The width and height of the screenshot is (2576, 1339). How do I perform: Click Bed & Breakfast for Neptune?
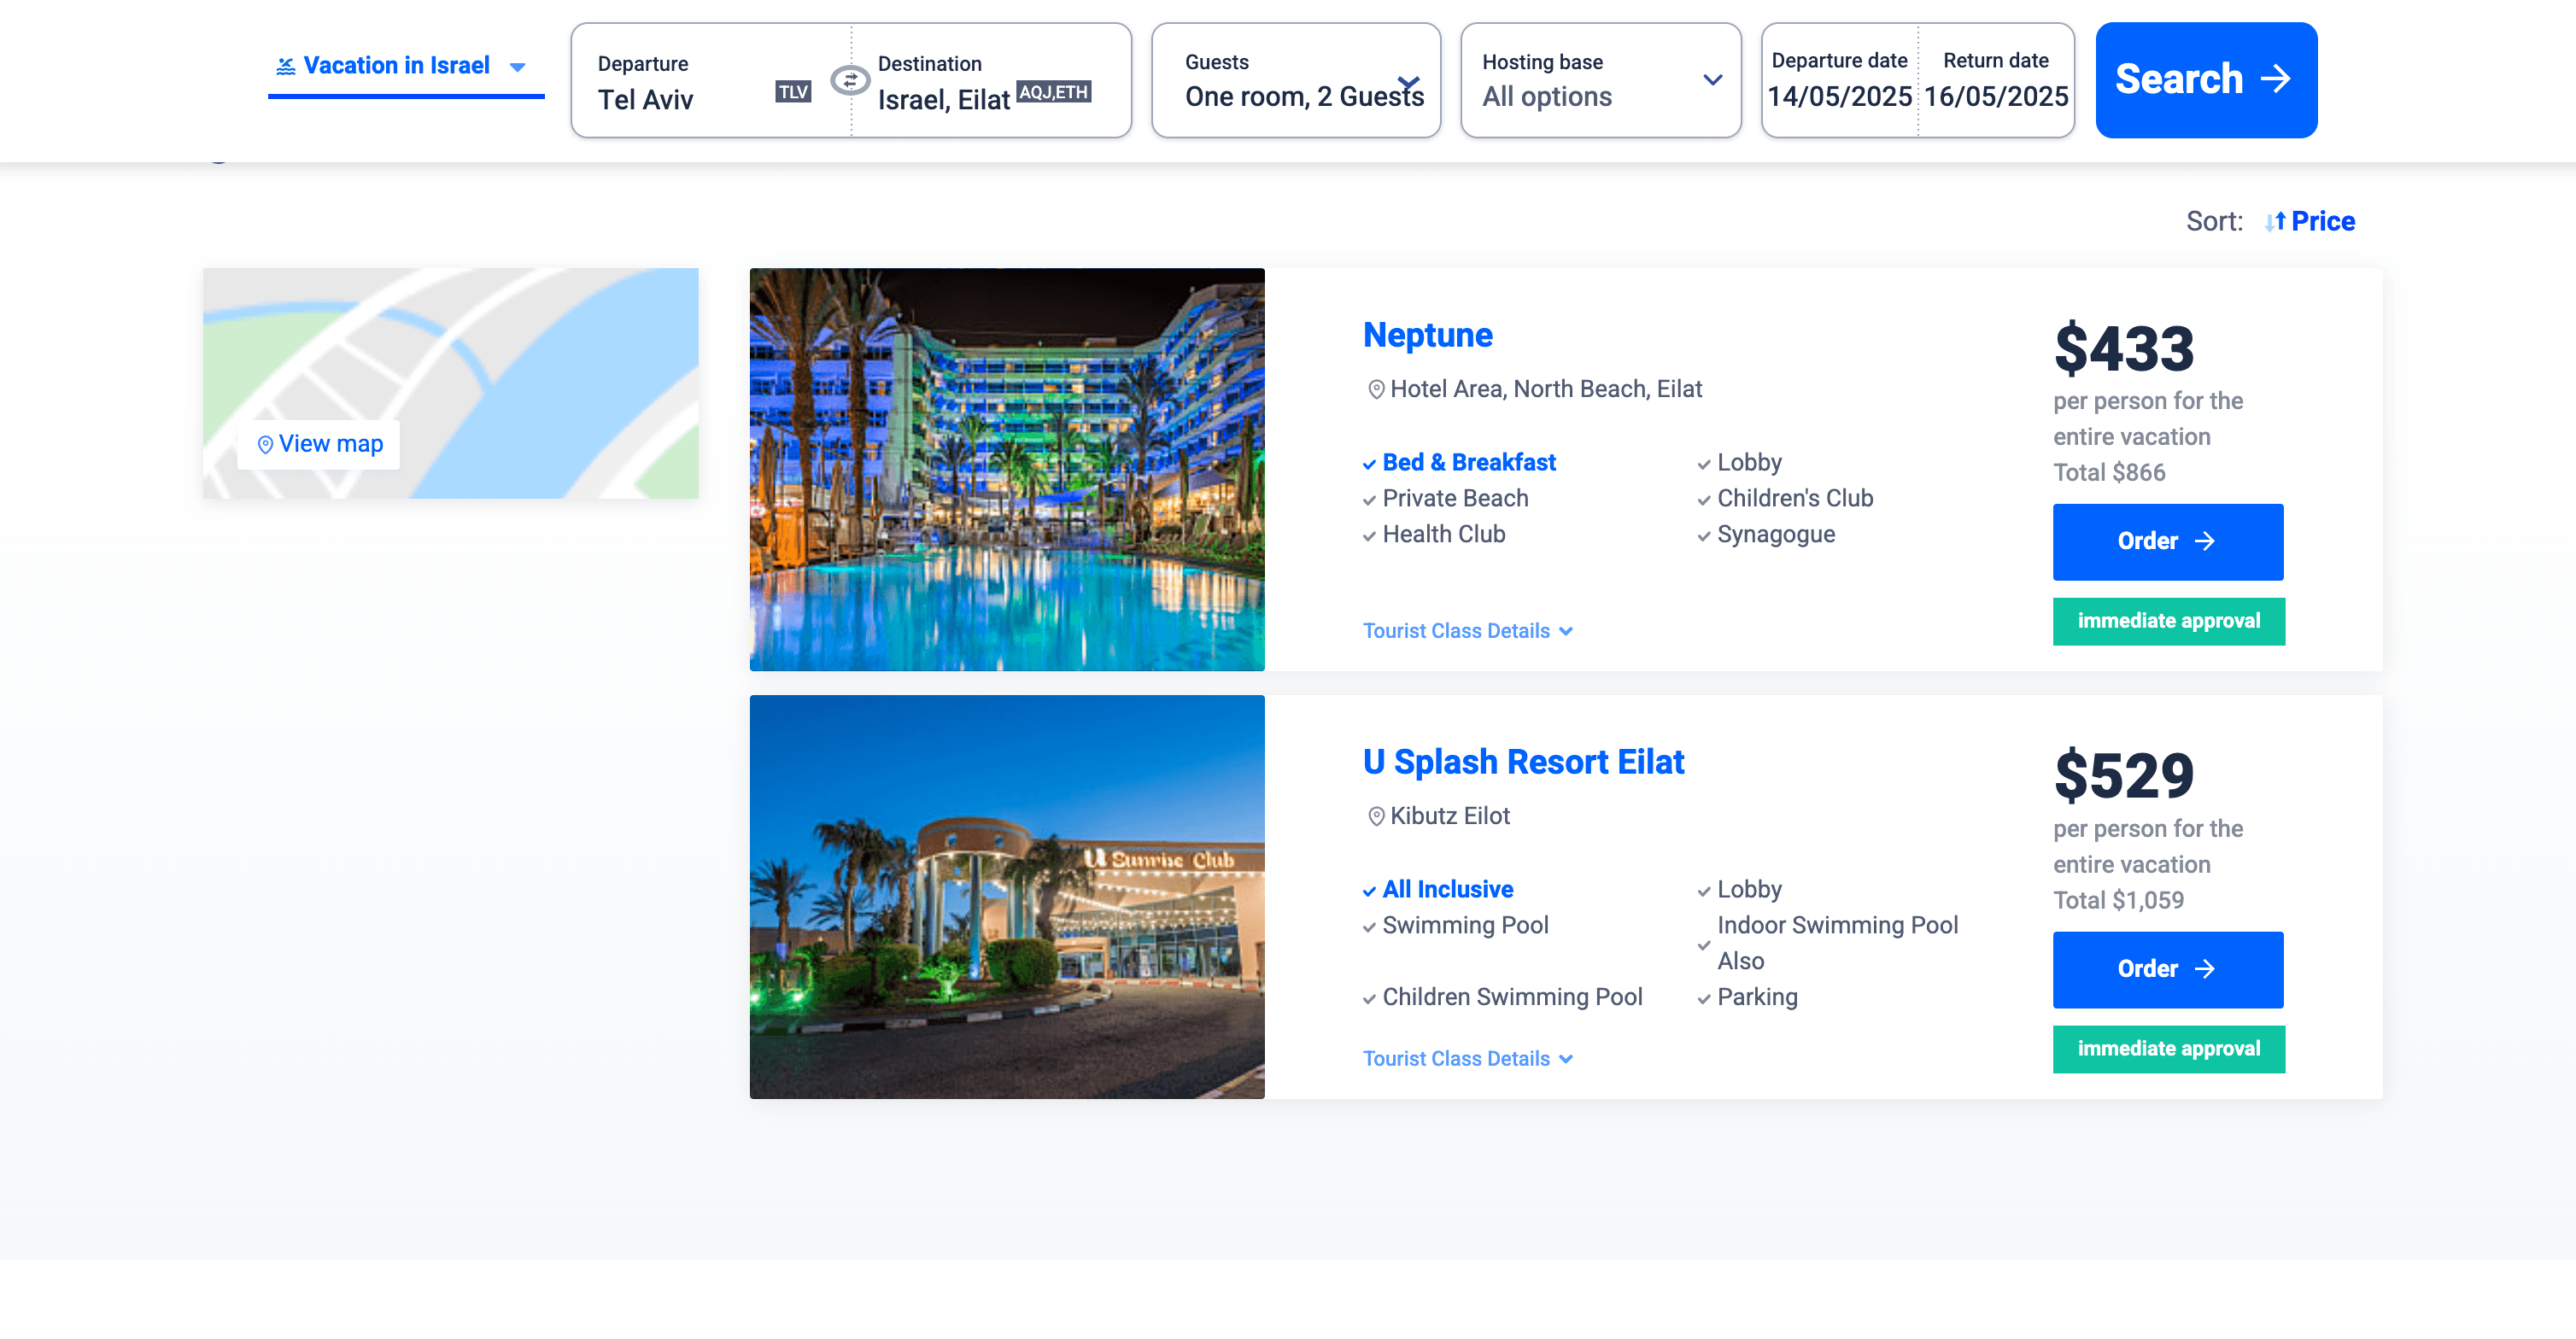tap(1468, 463)
